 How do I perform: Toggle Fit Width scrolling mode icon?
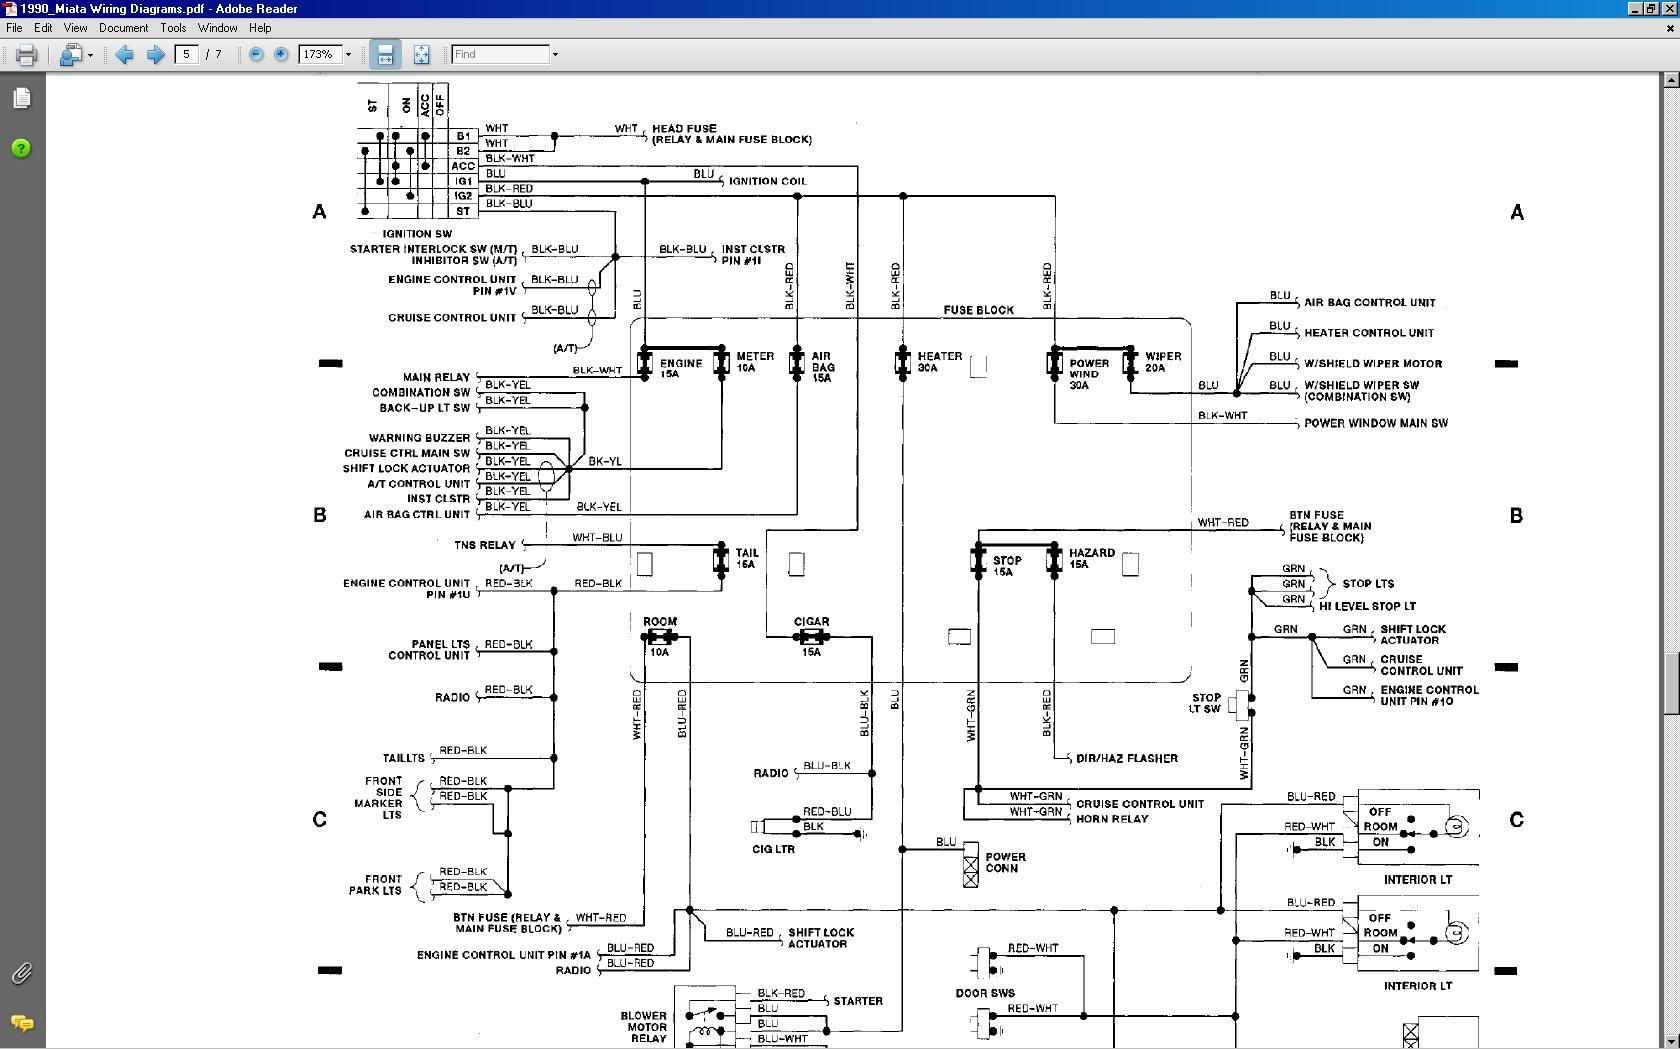385,55
